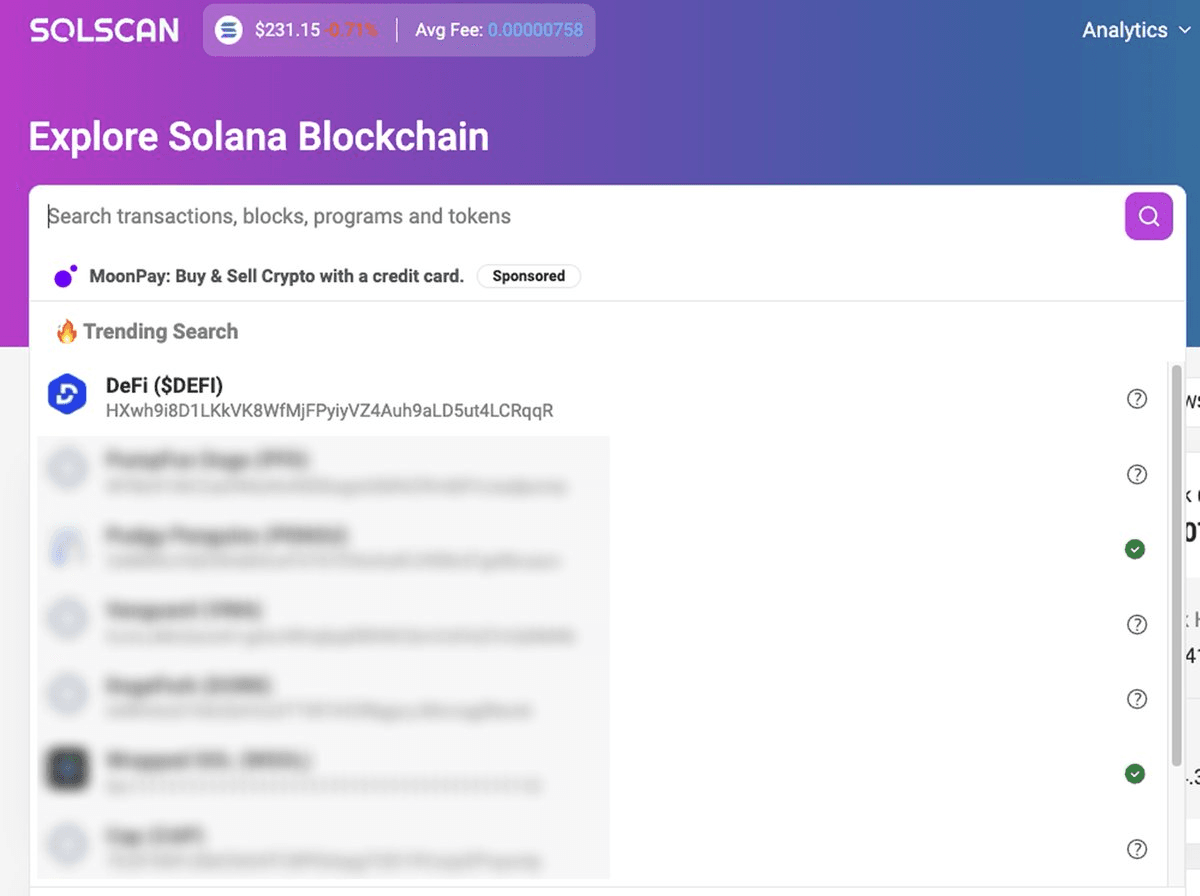Click the Sponsored badge
Screen dimensions: 1200x896
[529, 276]
